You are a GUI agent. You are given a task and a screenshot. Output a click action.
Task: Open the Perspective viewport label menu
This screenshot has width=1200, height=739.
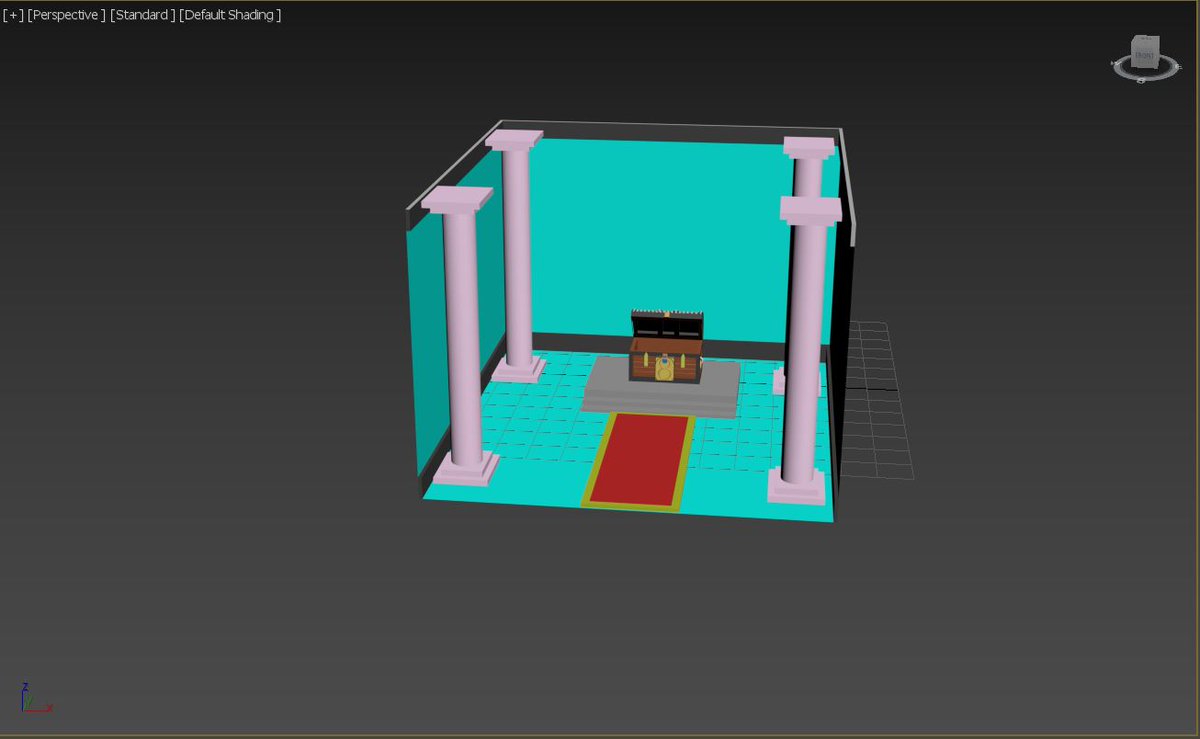click(66, 15)
